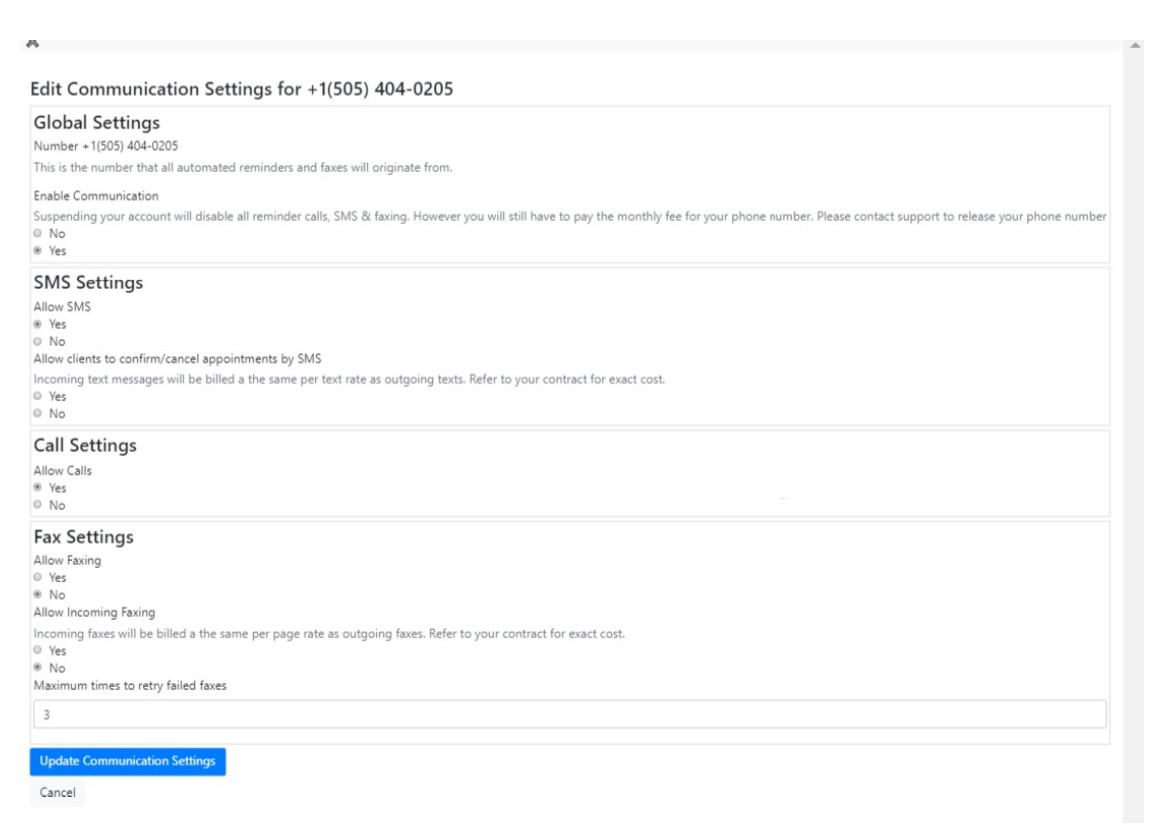Image resolution: width=1163 pixels, height=837 pixels.
Task: Select No for Enable Communication
Action: pos(38,233)
